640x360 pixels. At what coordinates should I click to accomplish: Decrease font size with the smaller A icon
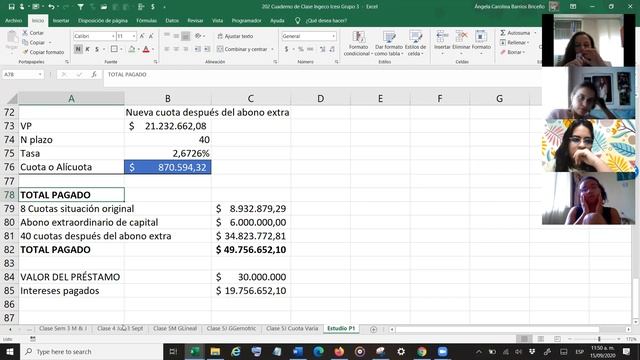[x=151, y=36]
